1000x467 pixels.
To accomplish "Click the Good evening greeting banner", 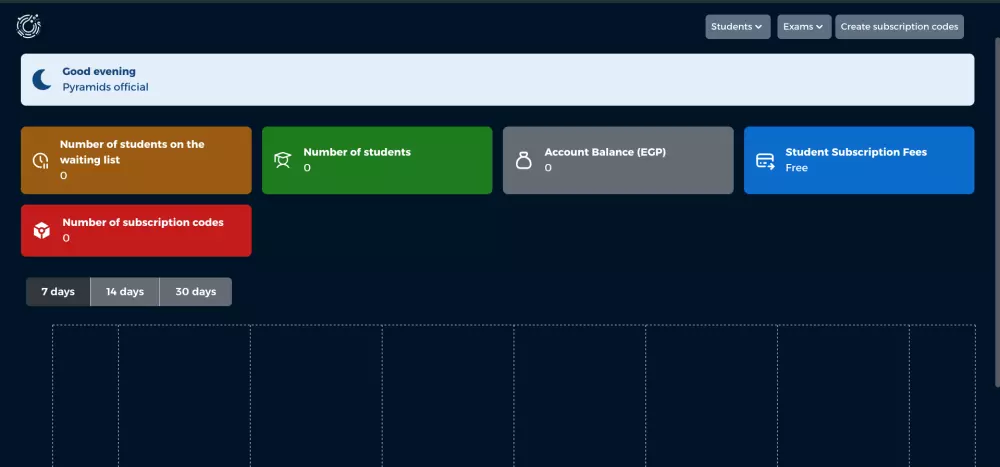I will 497,80.
